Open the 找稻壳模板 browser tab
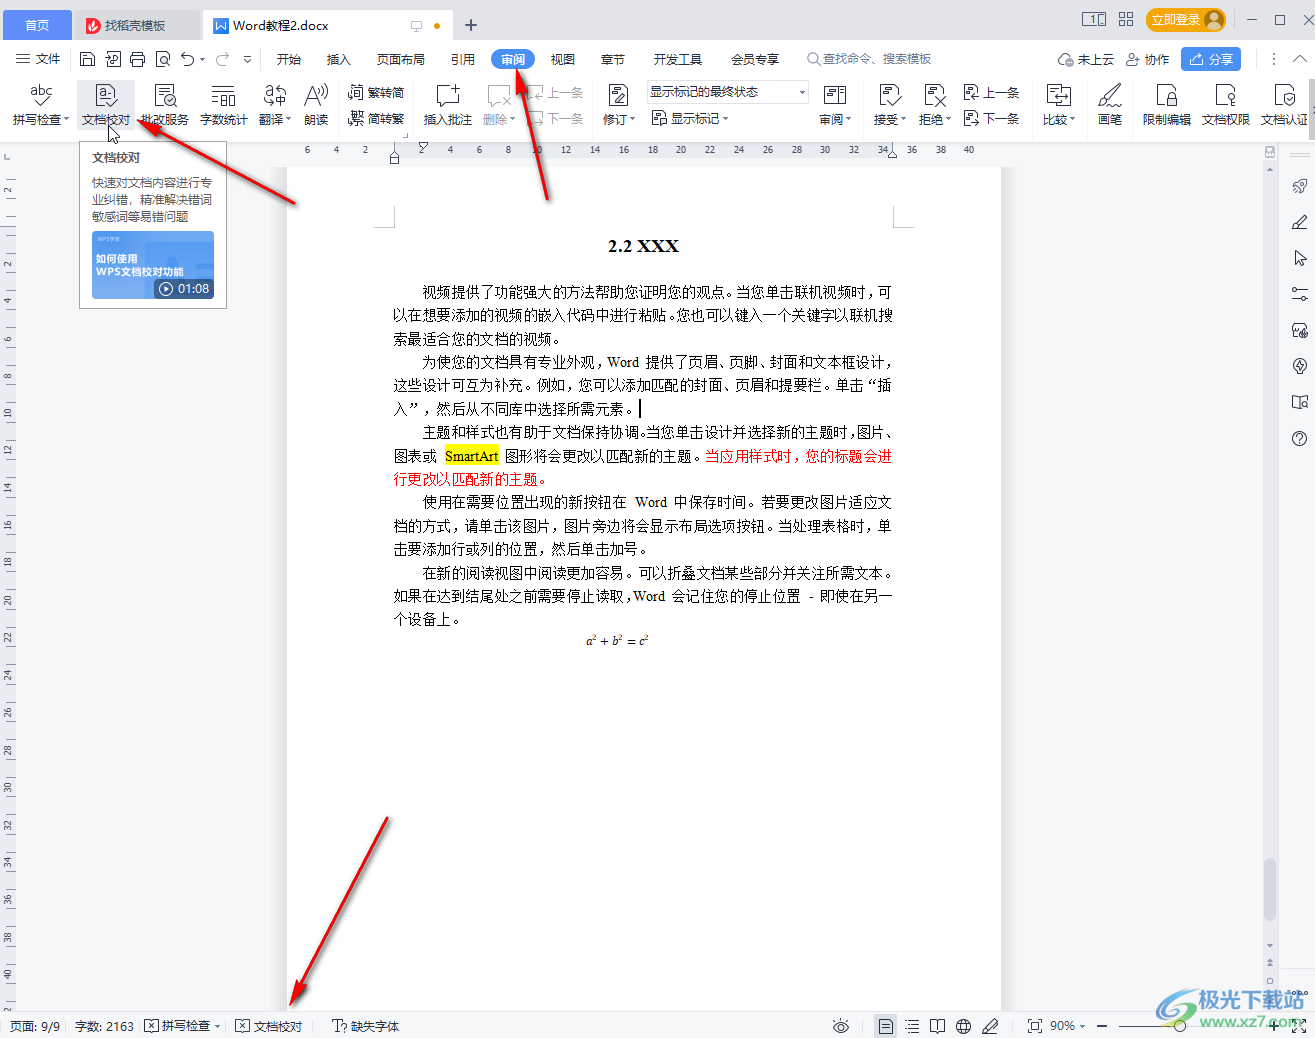Viewport: 1315px width, 1038px height. pyautogui.click(x=137, y=24)
